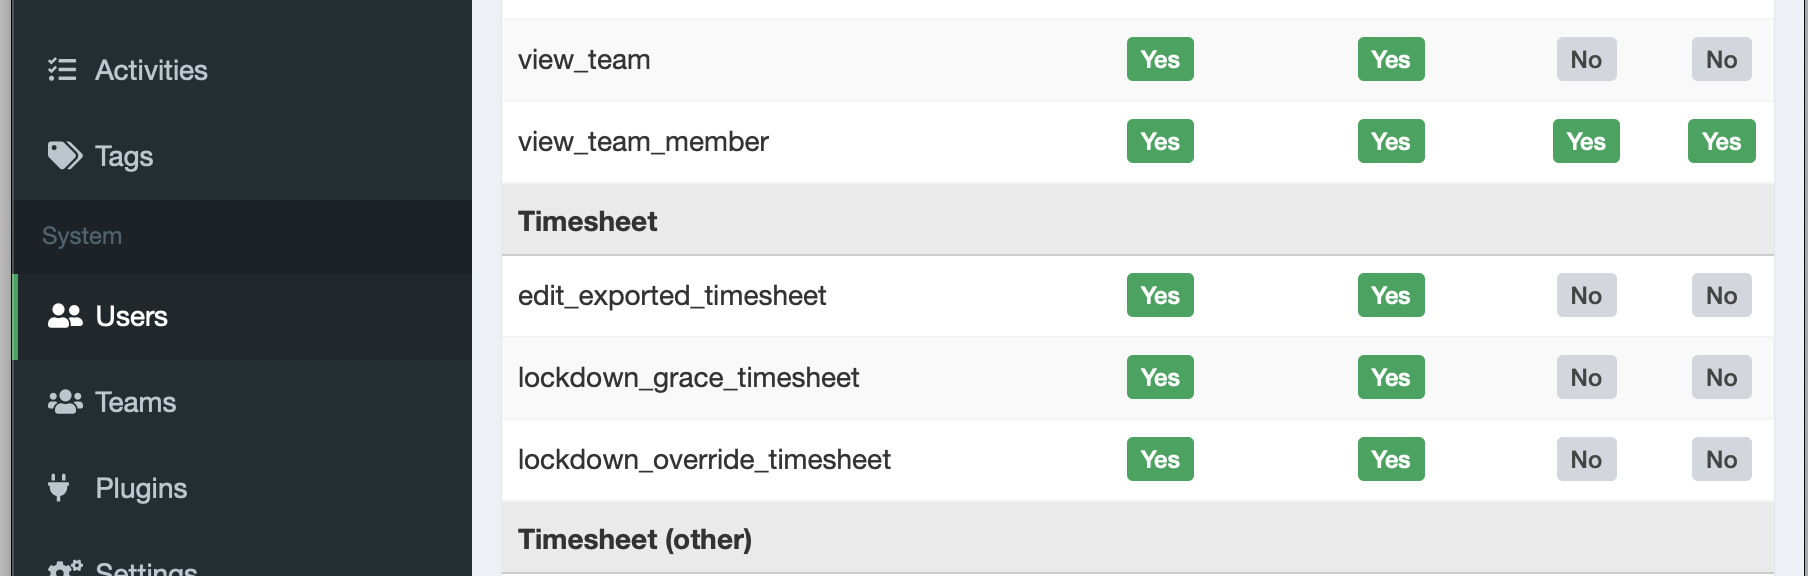
Task: Disable view_team permission in the first column
Action: tap(1159, 59)
